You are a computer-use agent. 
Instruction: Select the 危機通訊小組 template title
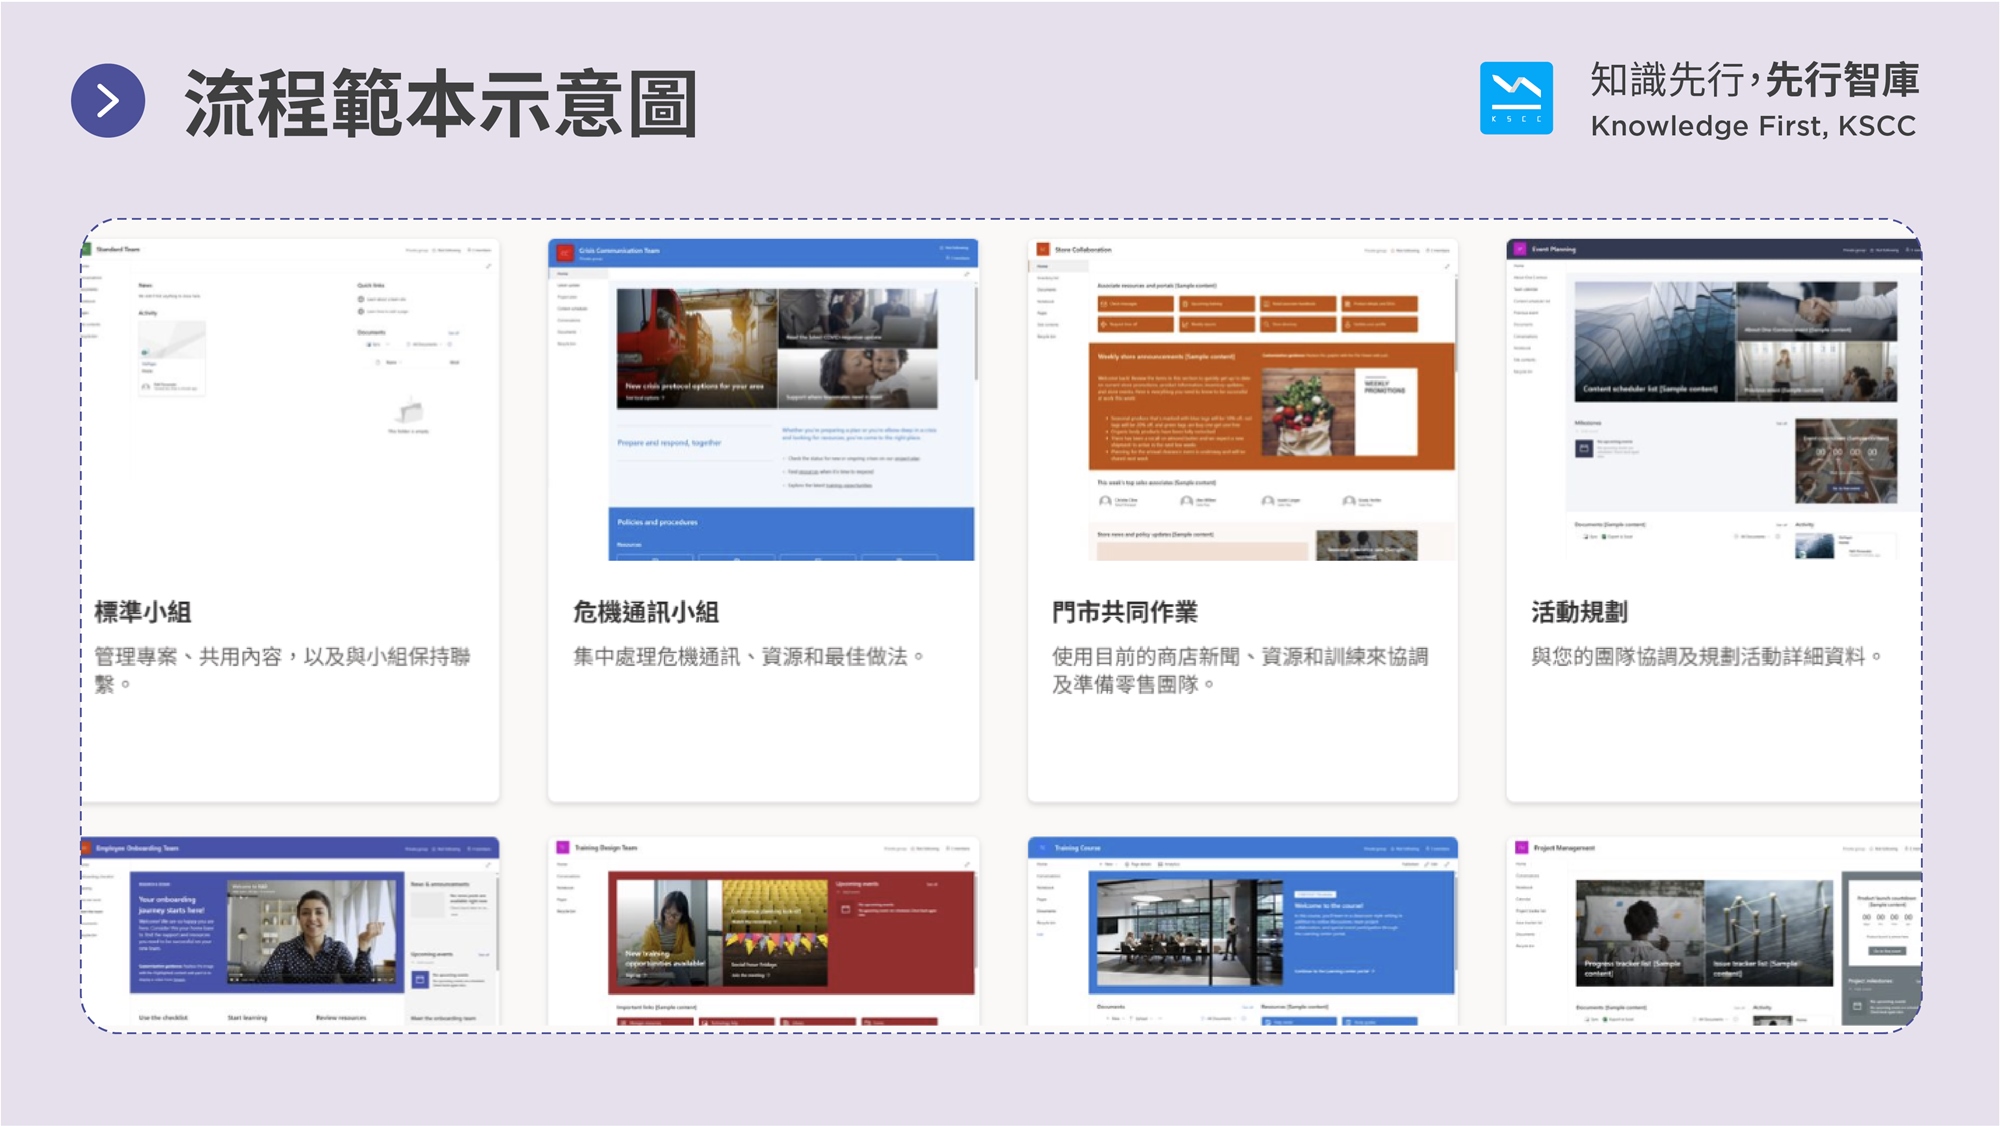pyautogui.click(x=646, y=612)
